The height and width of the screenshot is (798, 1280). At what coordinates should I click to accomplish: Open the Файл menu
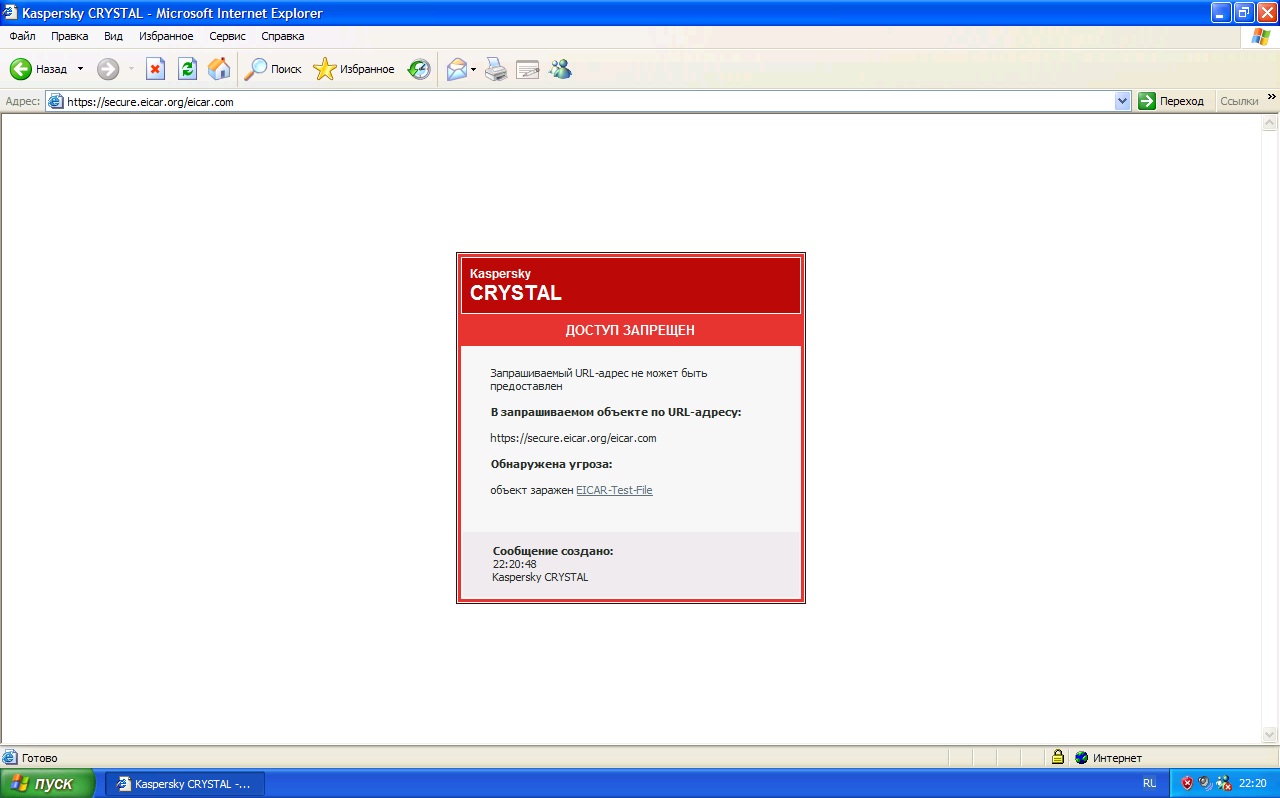[x=22, y=36]
